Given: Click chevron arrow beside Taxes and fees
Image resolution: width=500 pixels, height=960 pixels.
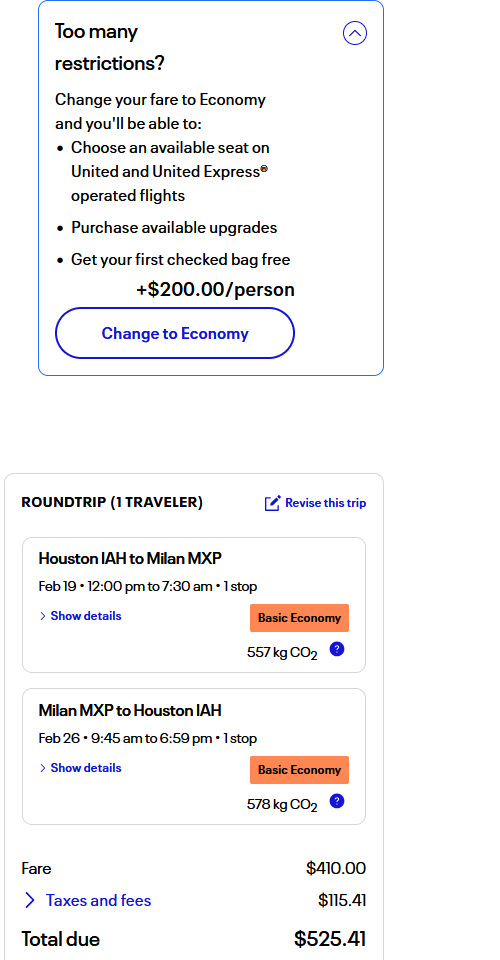Looking at the screenshot, I should [x=29, y=900].
